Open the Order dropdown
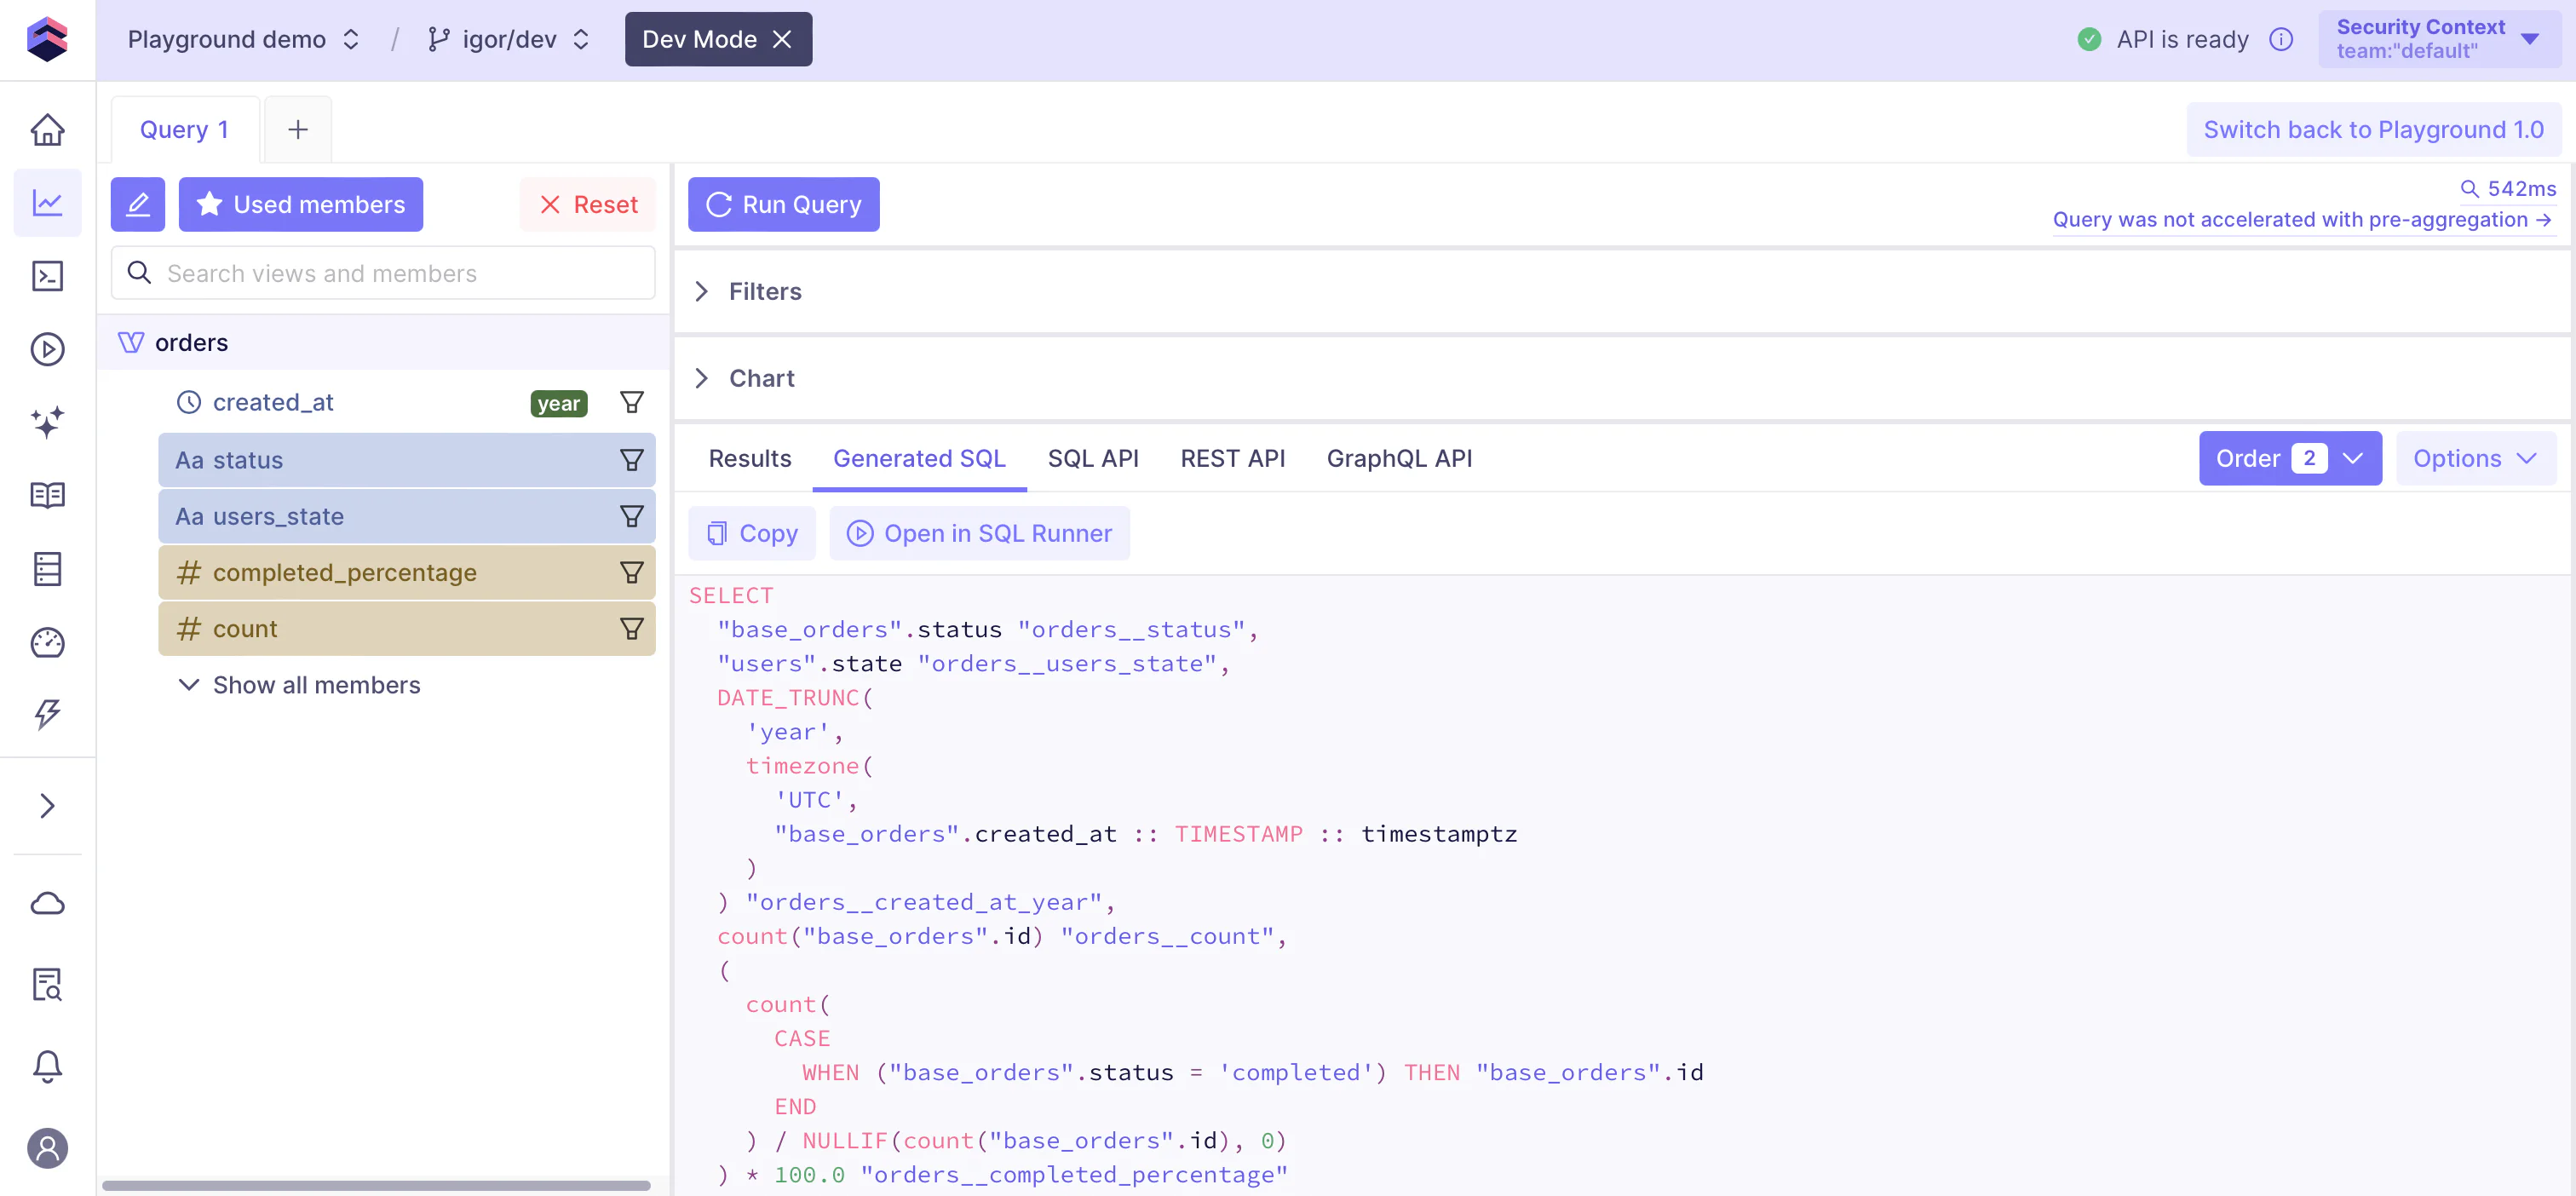This screenshot has width=2576, height=1196. [2289, 459]
